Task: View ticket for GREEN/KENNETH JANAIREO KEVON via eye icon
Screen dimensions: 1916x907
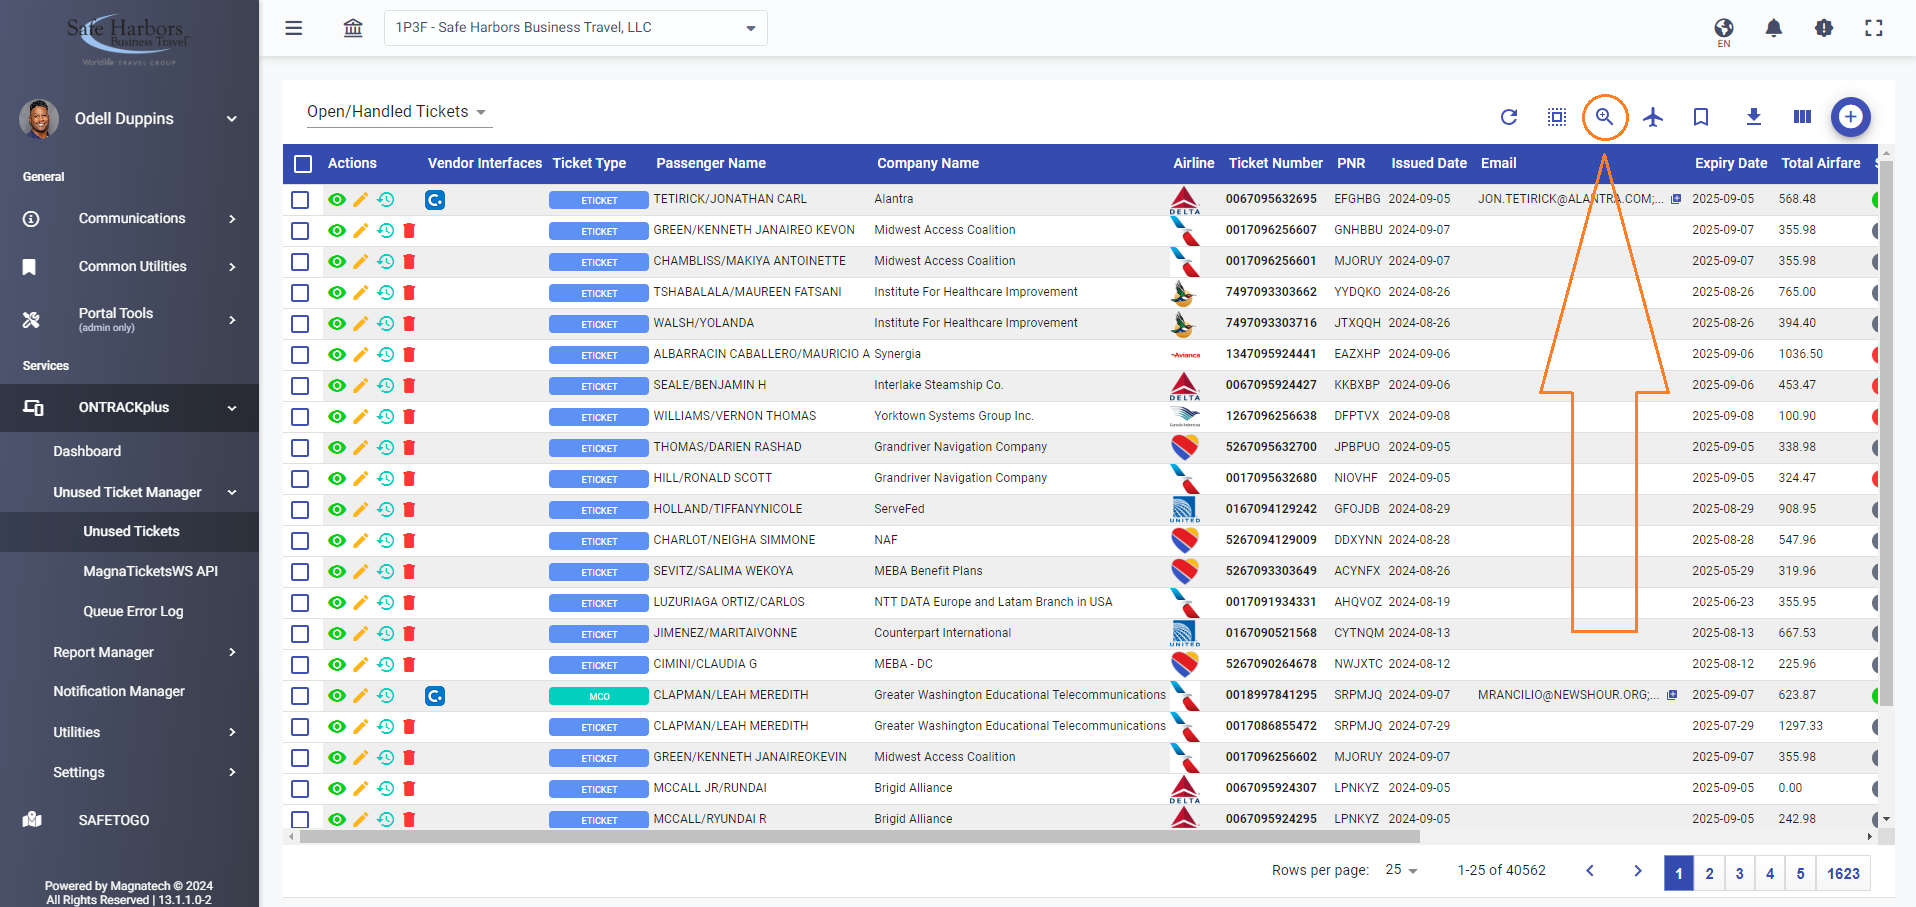Action: pos(337,231)
